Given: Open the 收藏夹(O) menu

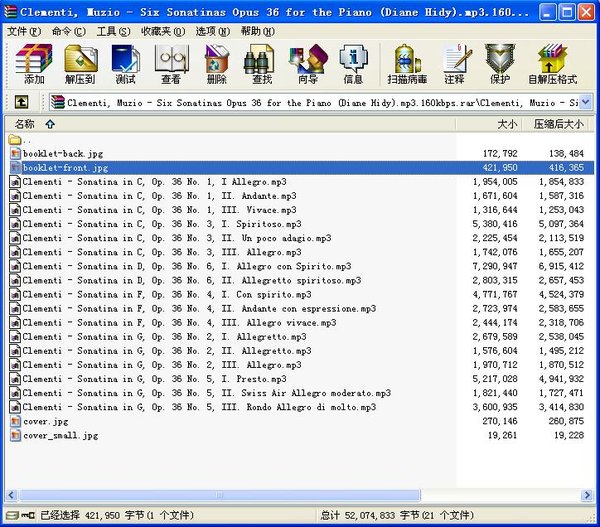Looking at the screenshot, I should tap(163, 31).
